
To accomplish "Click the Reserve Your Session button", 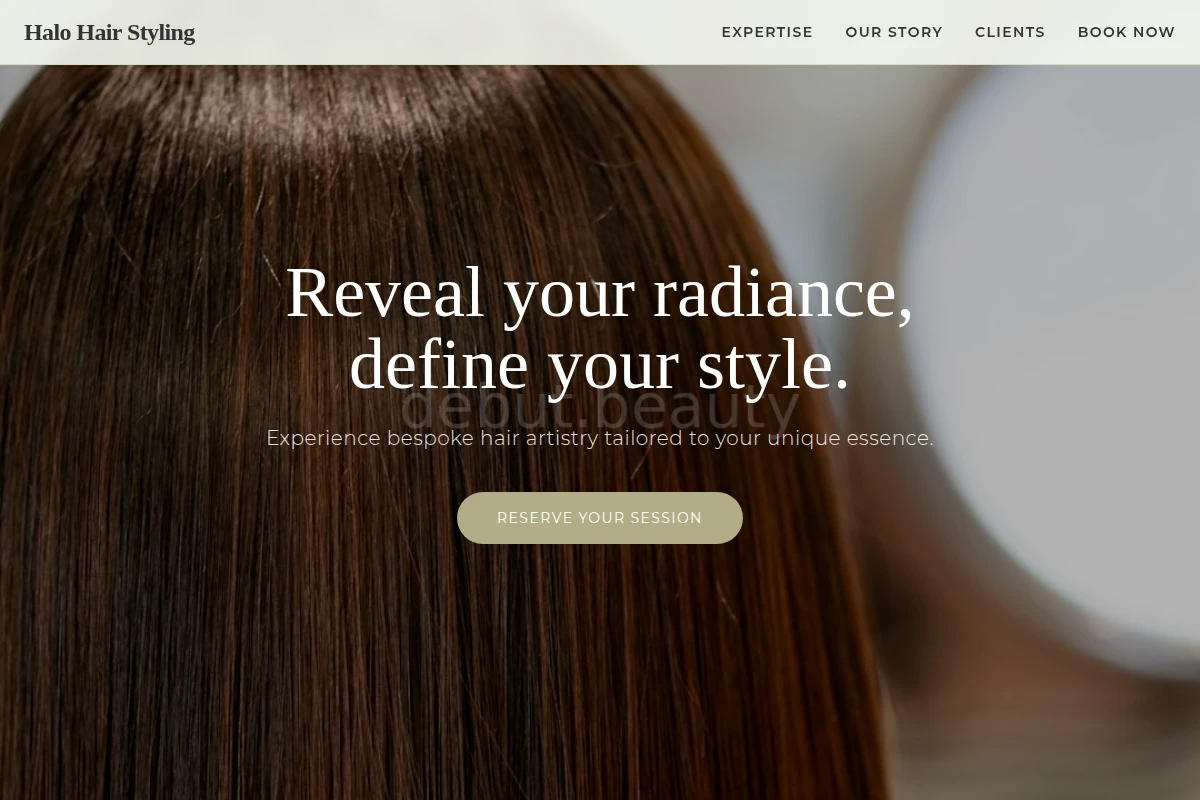I will (x=600, y=518).
